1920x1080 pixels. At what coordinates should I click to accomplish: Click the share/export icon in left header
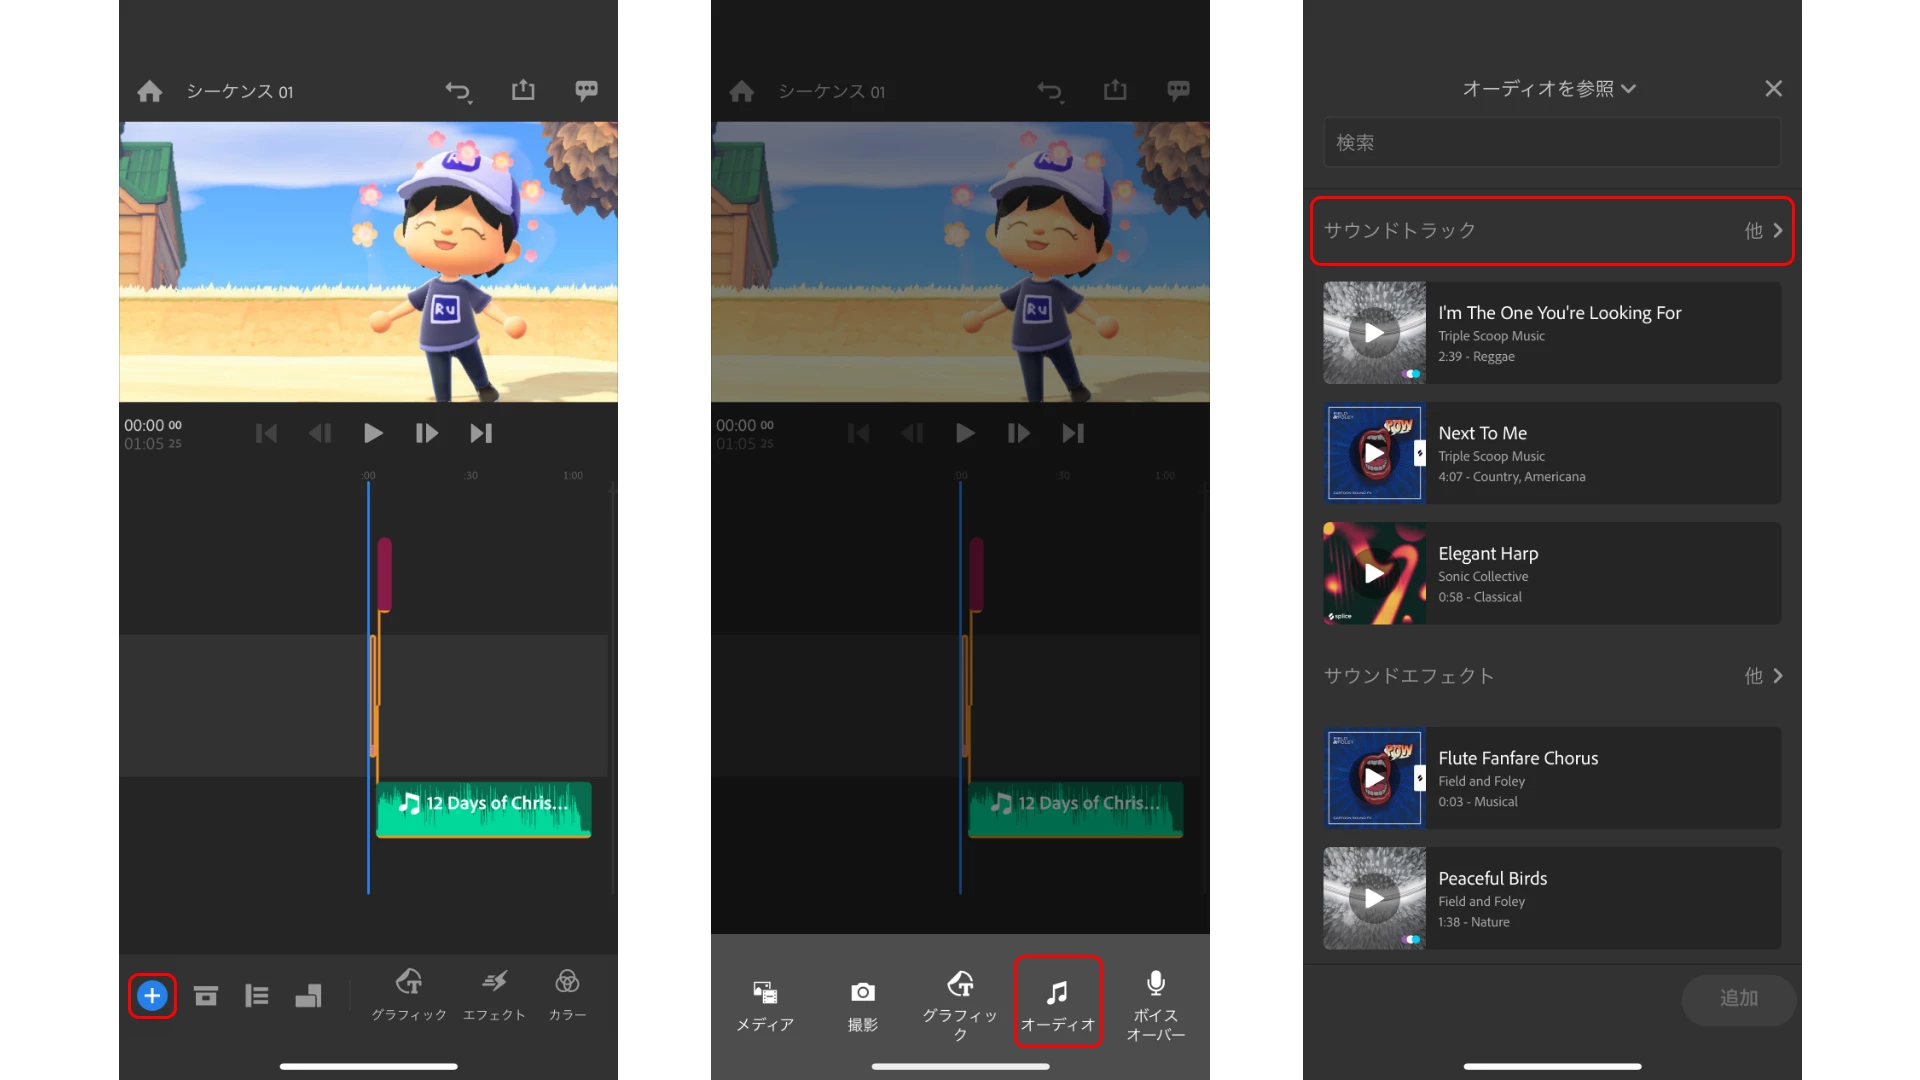(x=523, y=91)
